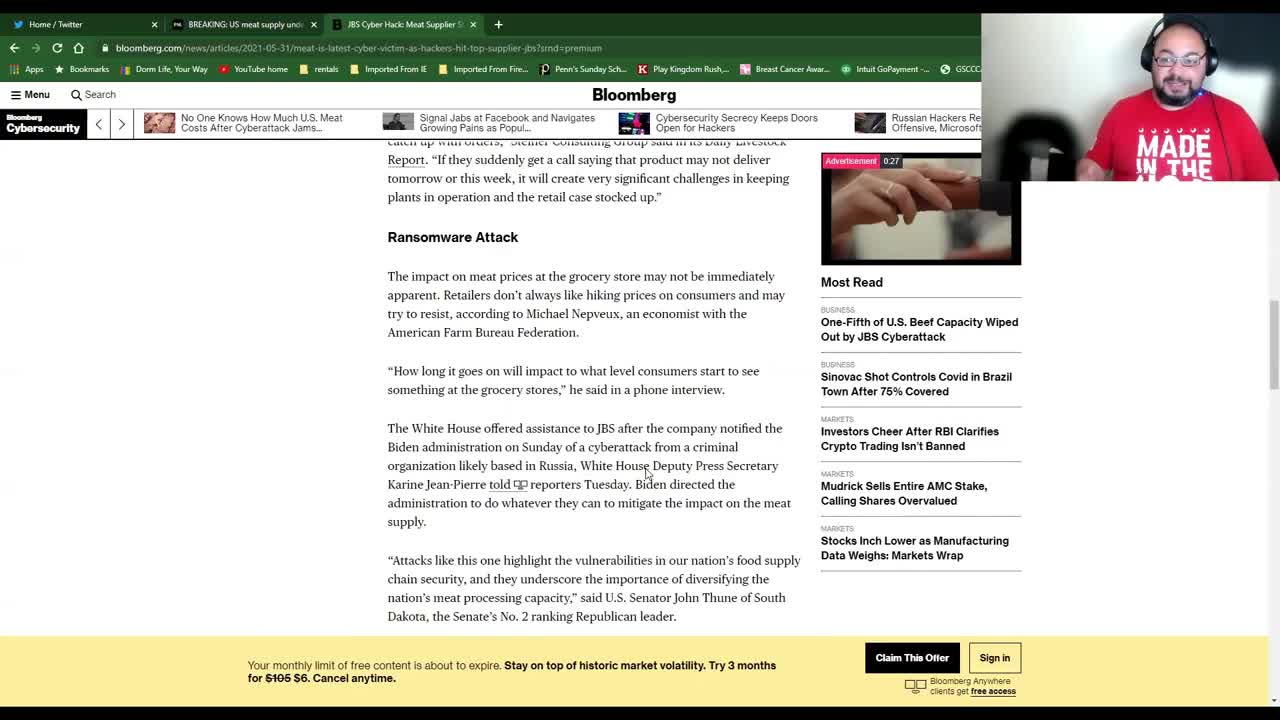Click the Bloomberg Anywhere terminal icon

(x=915, y=686)
